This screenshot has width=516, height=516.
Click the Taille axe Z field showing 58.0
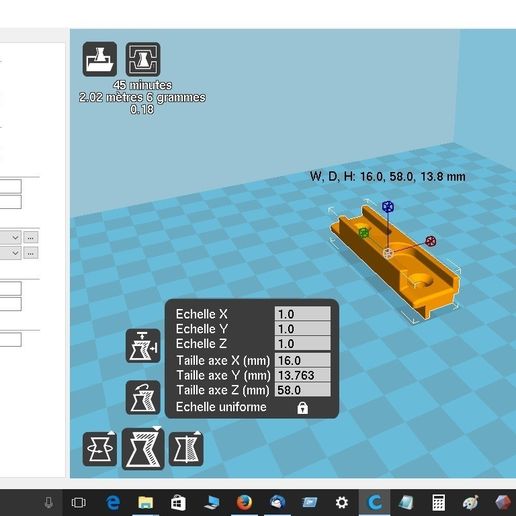pos(302,390)
